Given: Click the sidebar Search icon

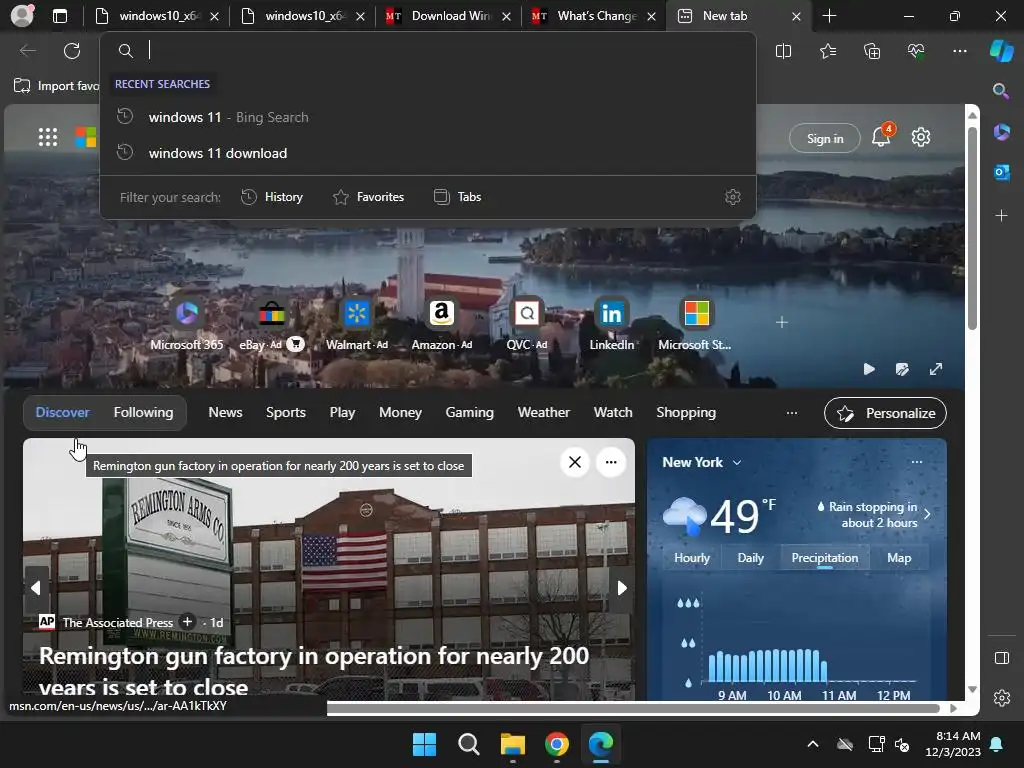Looking at the screenshot, I should pos(1001,91).
